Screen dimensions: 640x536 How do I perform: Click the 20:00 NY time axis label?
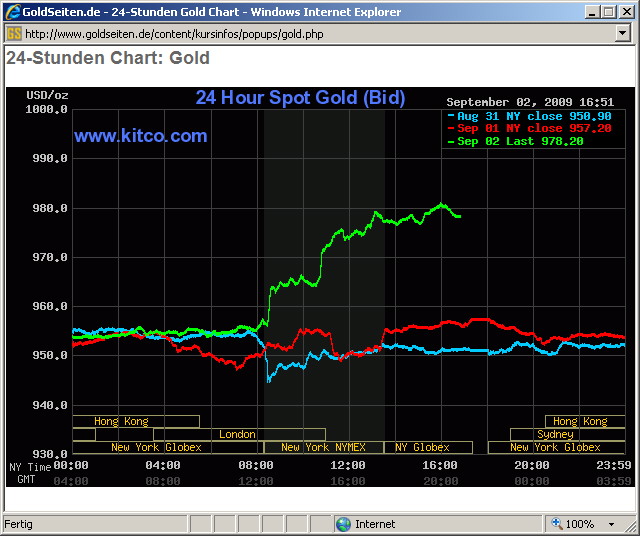(x=532, y=465)
